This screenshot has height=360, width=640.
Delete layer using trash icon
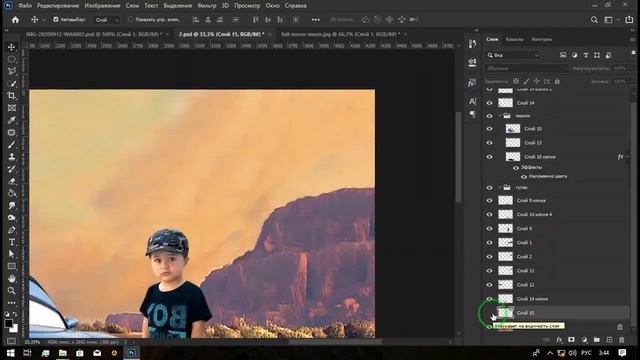(x=622, y=340)
